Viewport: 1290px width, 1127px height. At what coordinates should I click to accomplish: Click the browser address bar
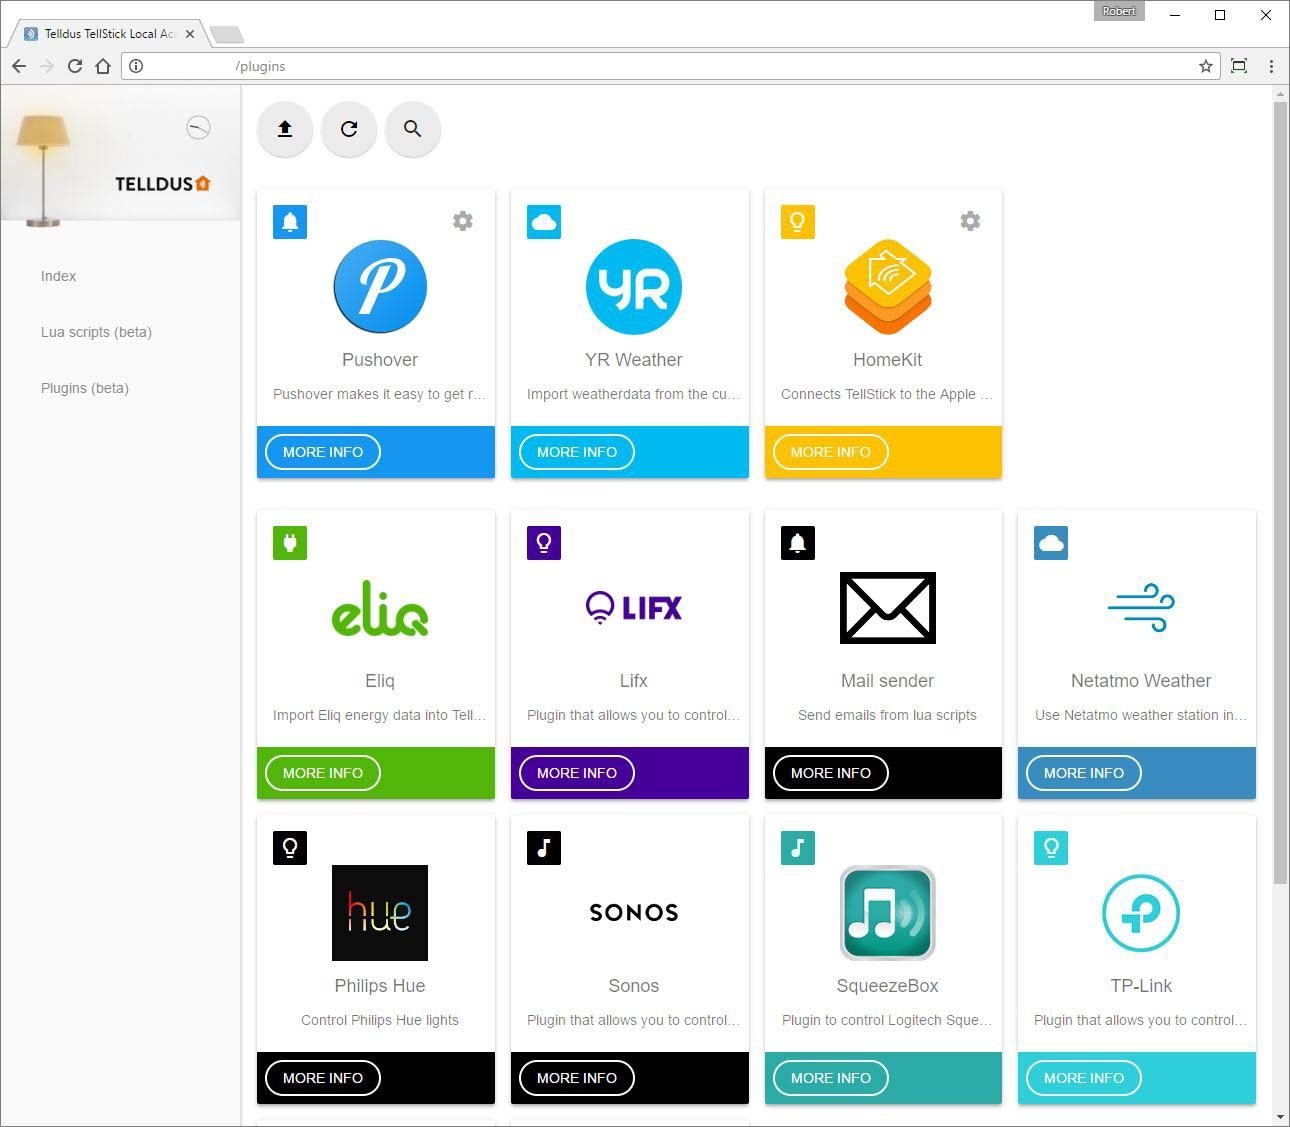pyautogui.click(x=670, y=66)
